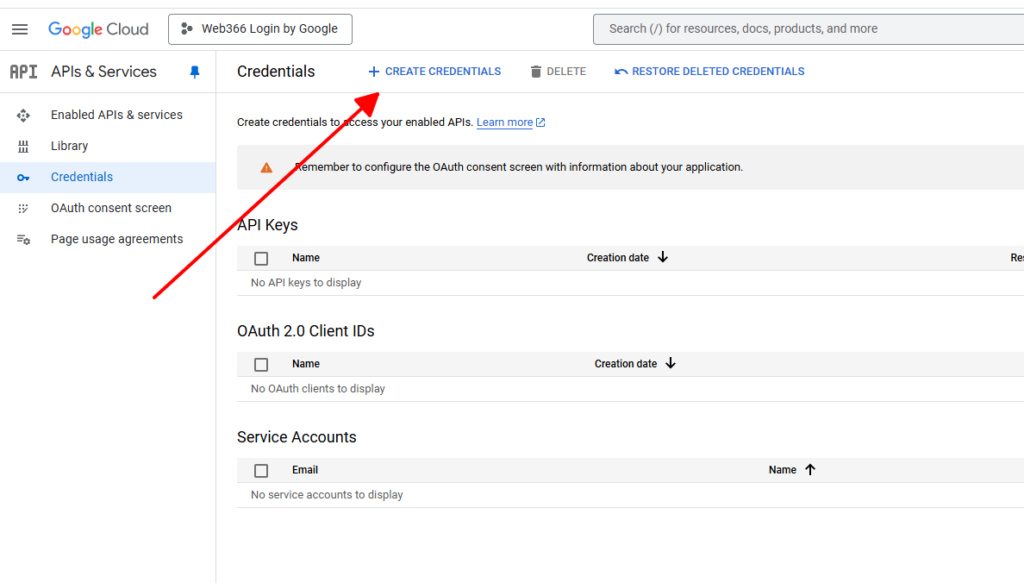Viewport: 1024px width, 583px height.
Task: Sort API Keys by Name column
Action: pyautogui.click(x=306, y=258)
